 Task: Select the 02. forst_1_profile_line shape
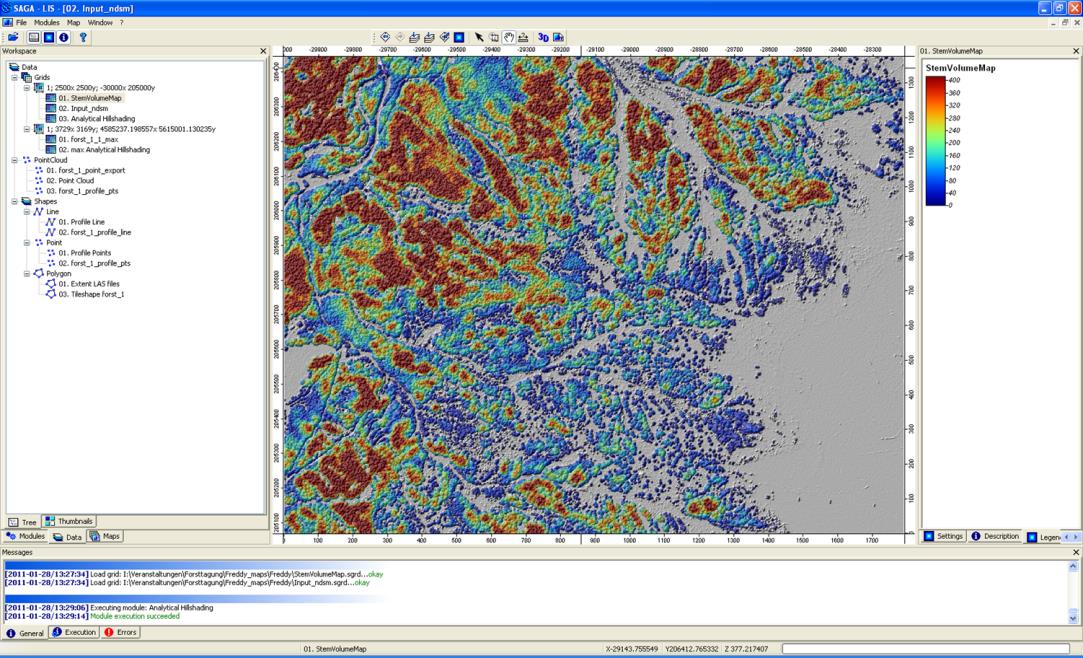point(95,233)
